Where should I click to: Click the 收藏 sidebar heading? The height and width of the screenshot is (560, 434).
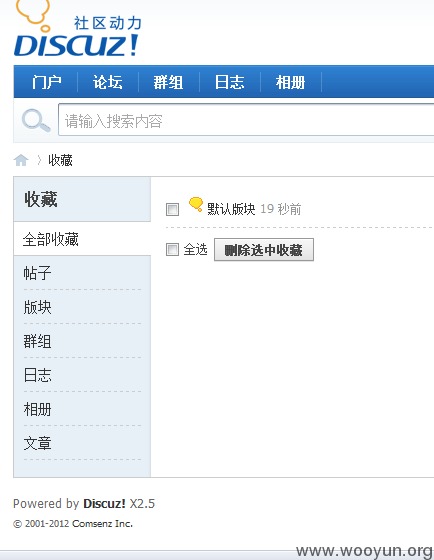click(x=41, y=199)
